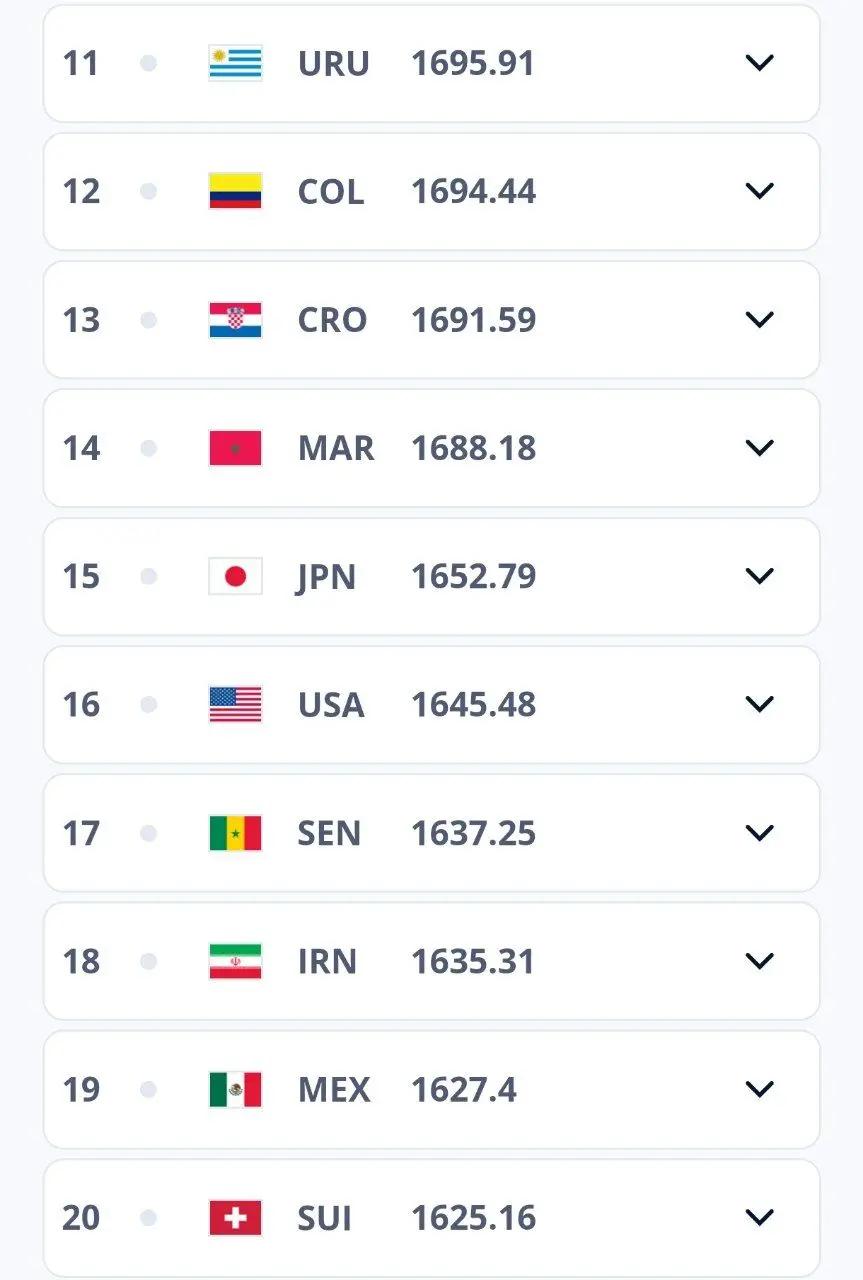Show USA details via chevron arrow
863x1280 pixels.
760,704
